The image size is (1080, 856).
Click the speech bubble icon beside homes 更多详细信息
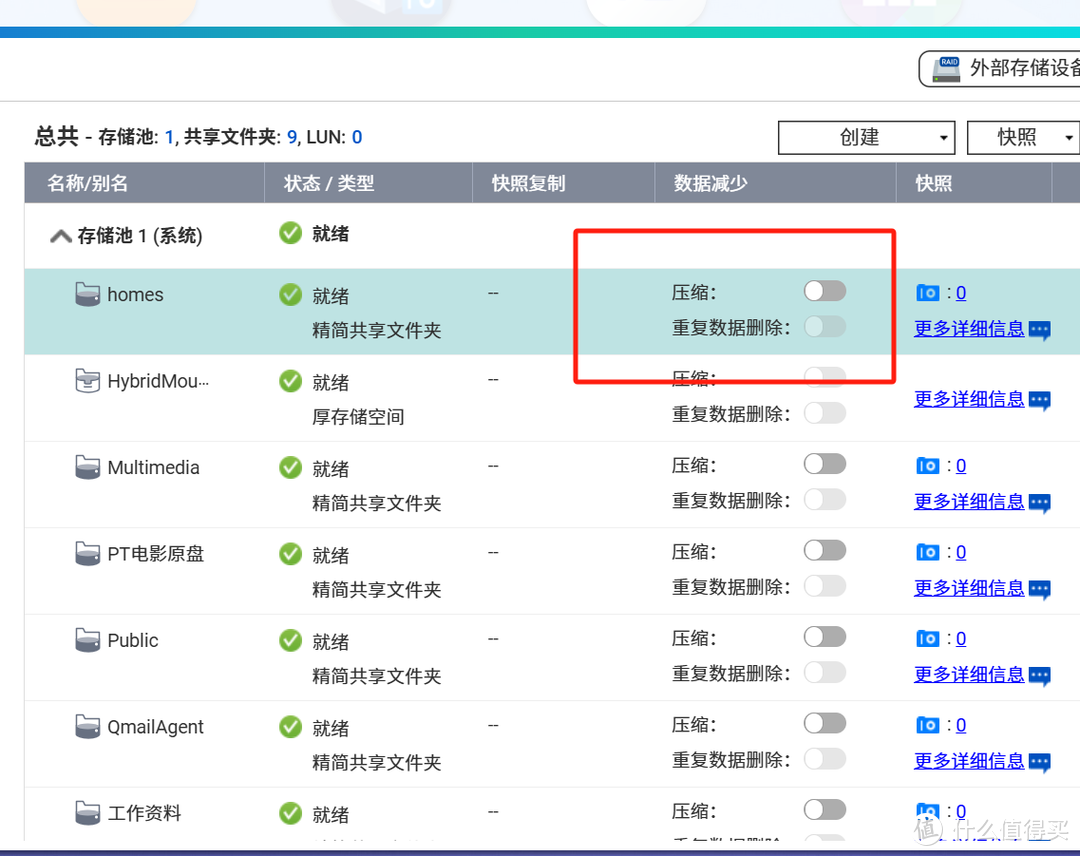point(1039,330)
